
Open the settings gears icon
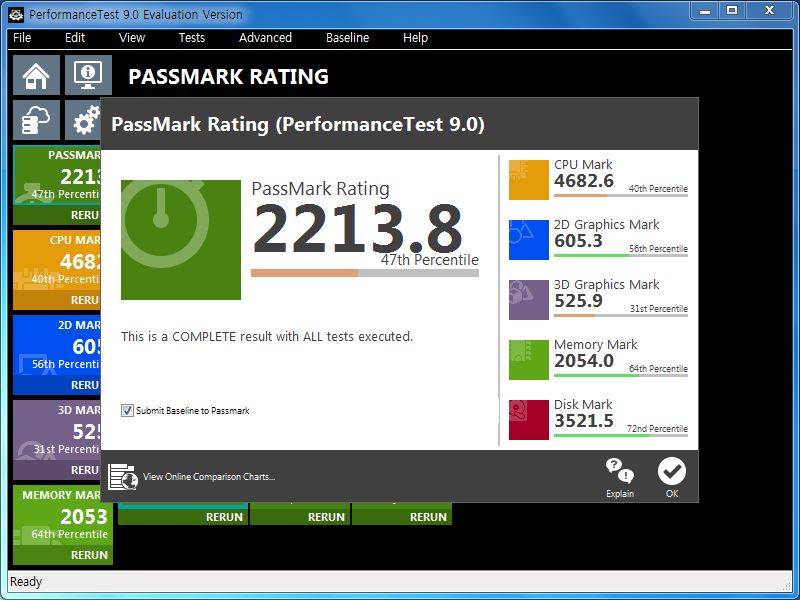pos(83,120)
